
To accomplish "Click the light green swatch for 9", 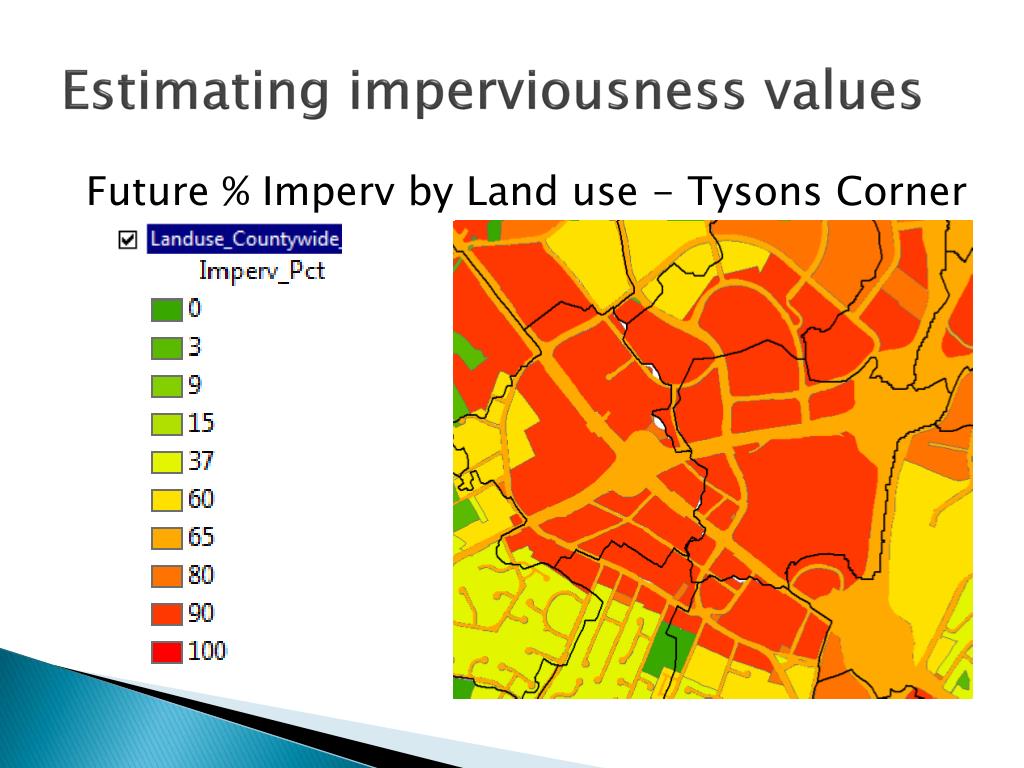I will (167, 385).
